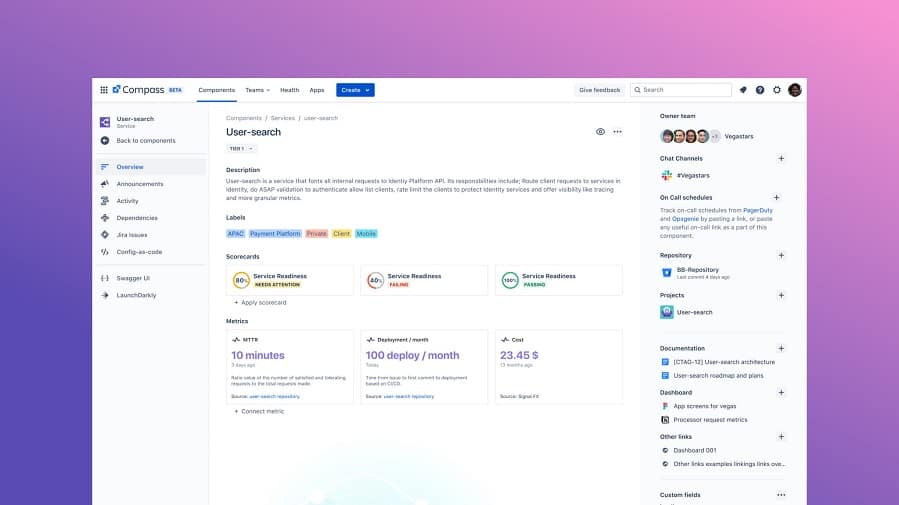Click the Activity icon in sidebar
This screenshot has height=505, width=899.
point(105,201)
